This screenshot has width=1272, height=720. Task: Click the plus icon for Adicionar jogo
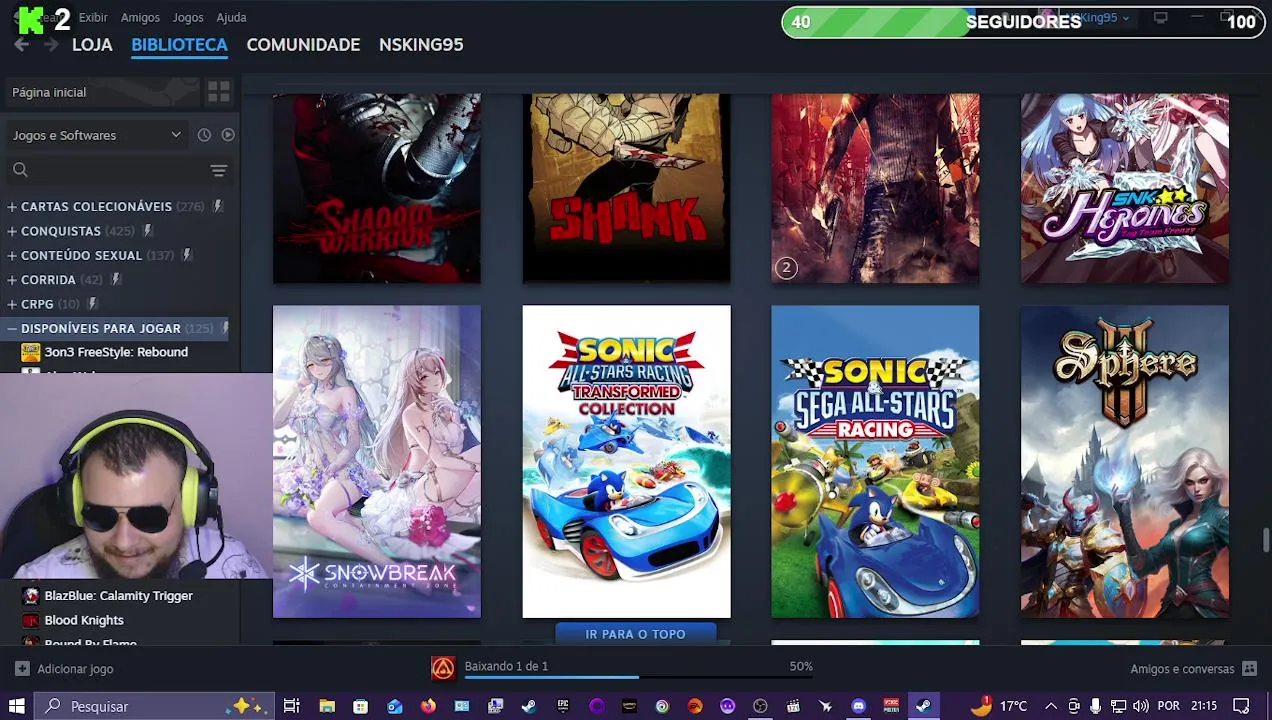[22, 668]
